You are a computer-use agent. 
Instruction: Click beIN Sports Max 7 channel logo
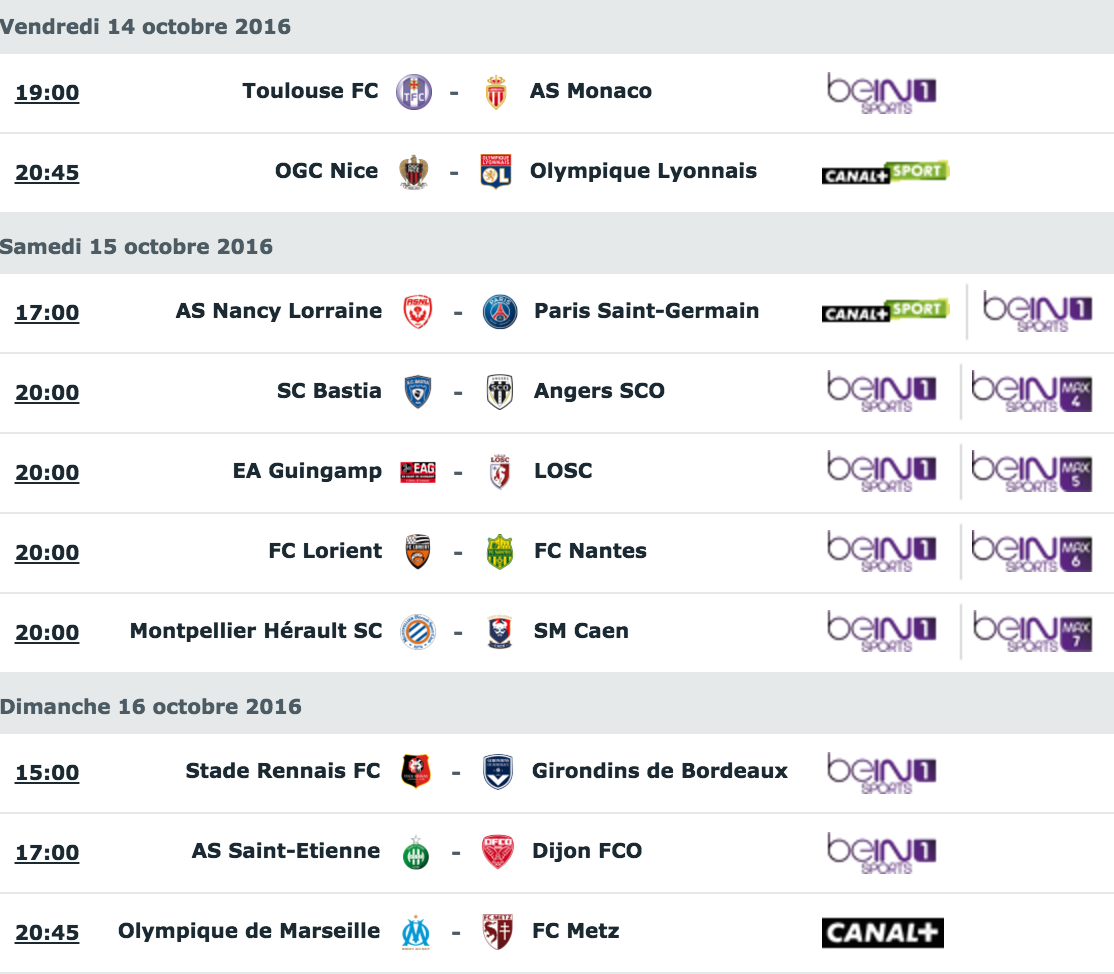pos(1031,632)
